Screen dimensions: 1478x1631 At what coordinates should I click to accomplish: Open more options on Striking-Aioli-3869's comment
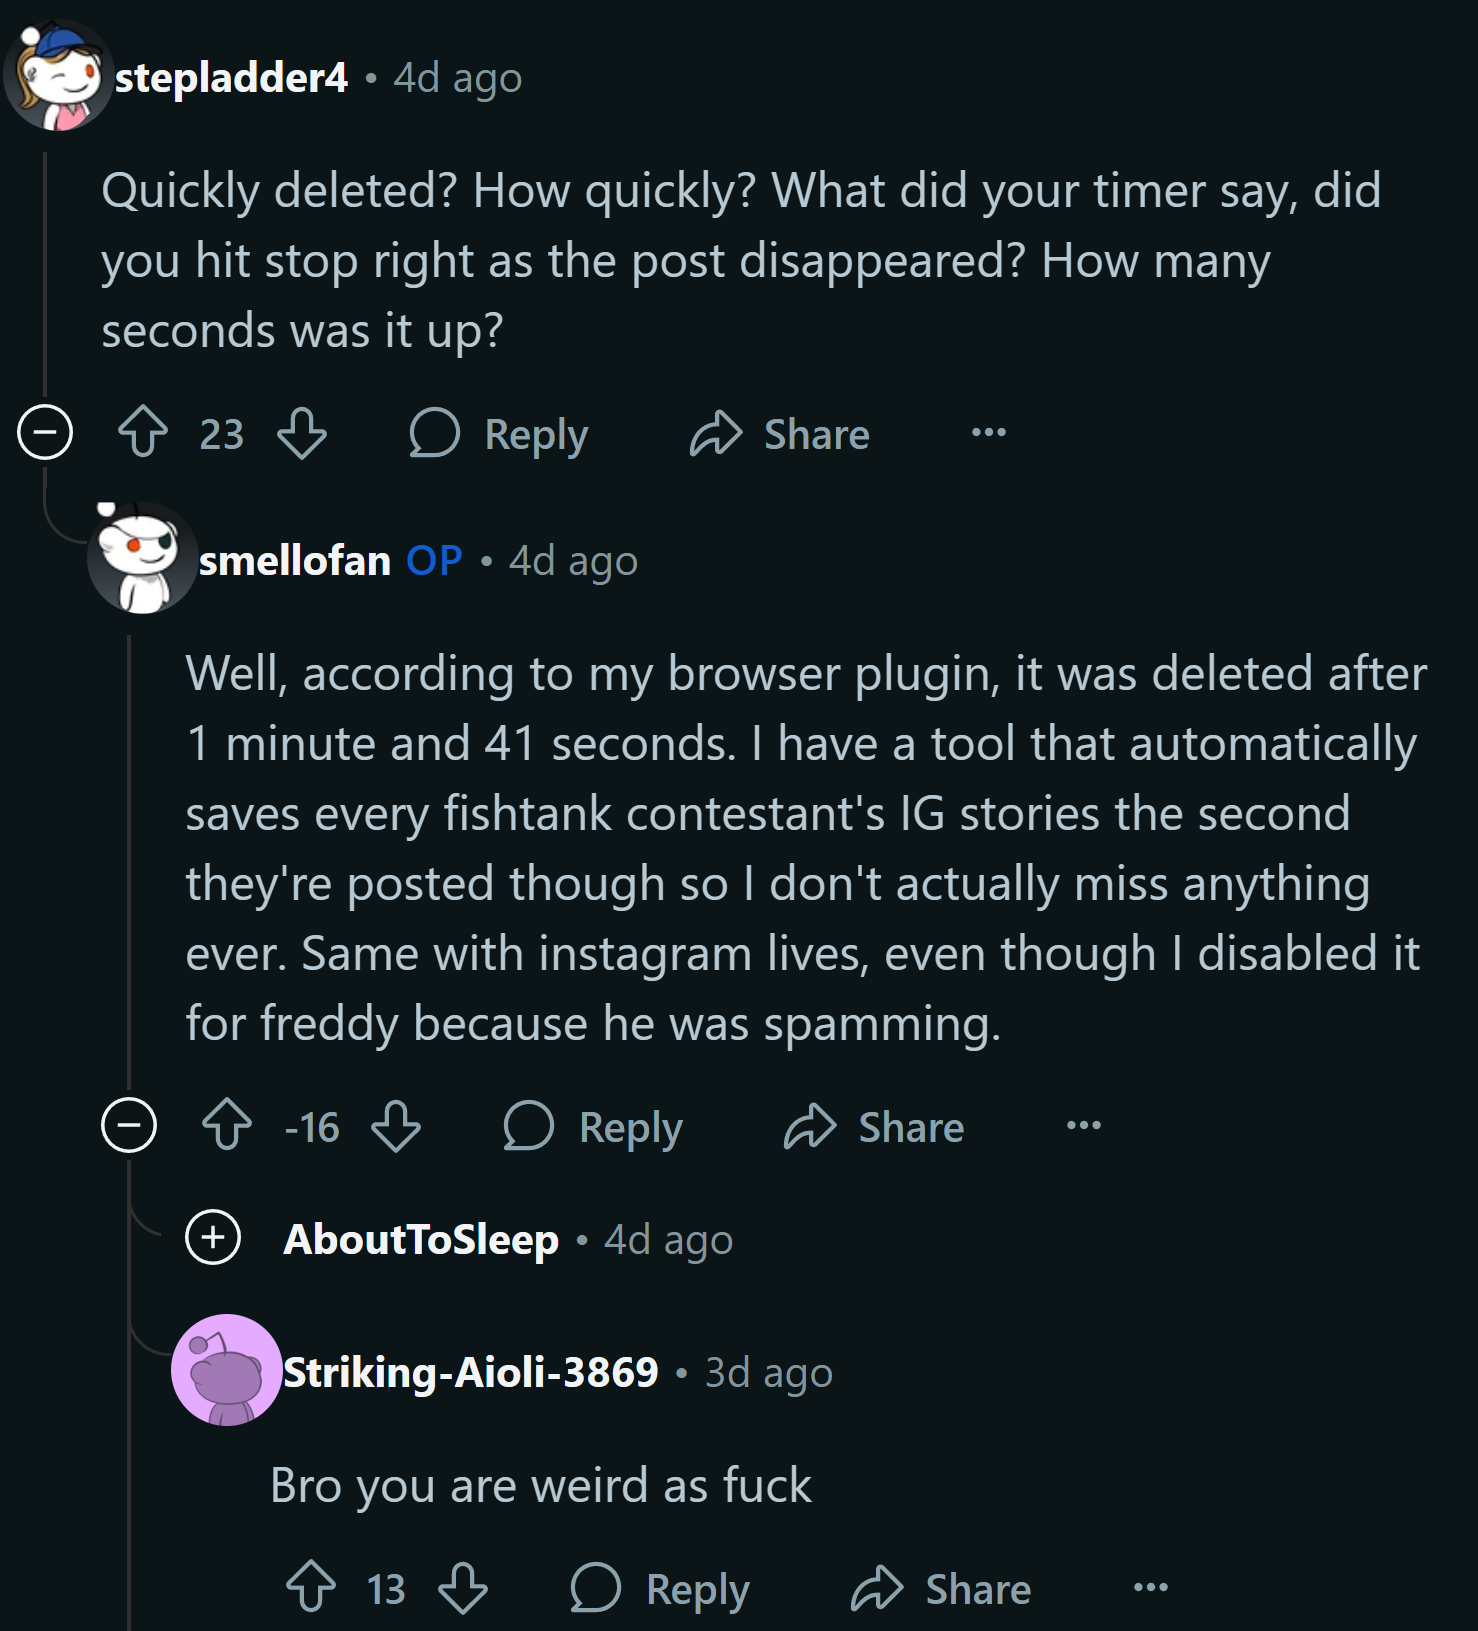click(x=1150, y=1588)
